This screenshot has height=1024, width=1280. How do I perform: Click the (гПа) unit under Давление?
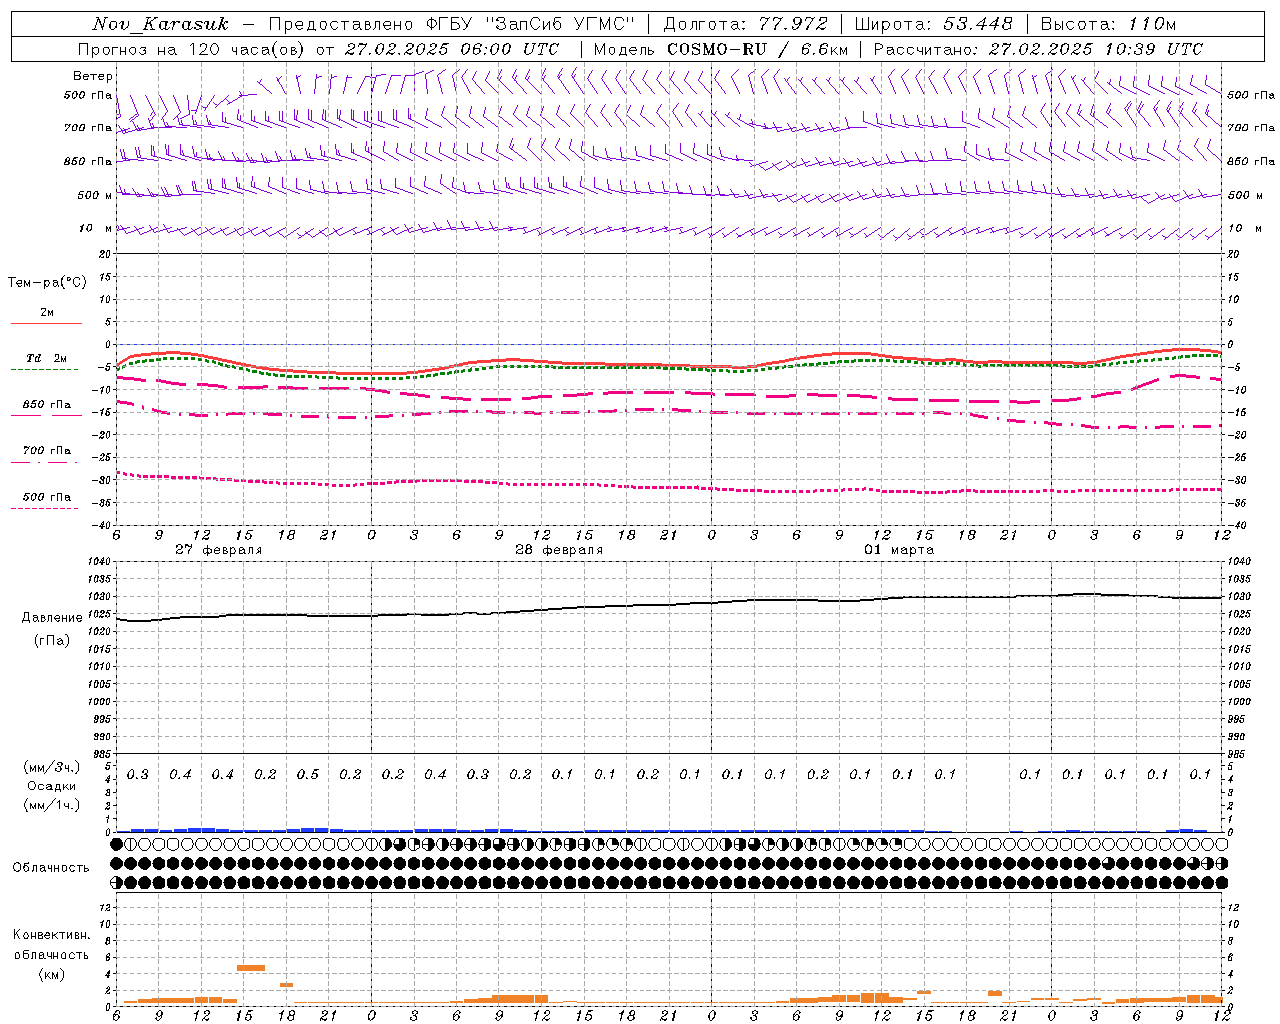coord(51,640)
